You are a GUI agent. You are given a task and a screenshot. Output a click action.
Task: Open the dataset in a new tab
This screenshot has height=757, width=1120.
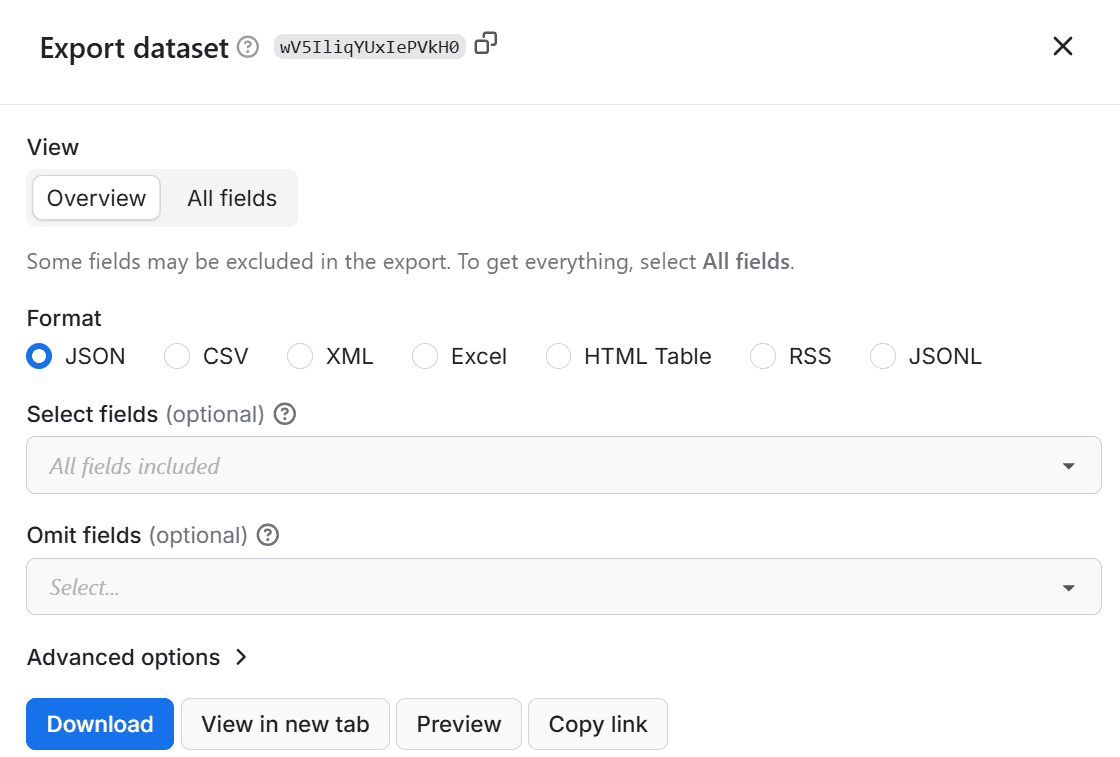pyautogui.click(x=285, y=723)
